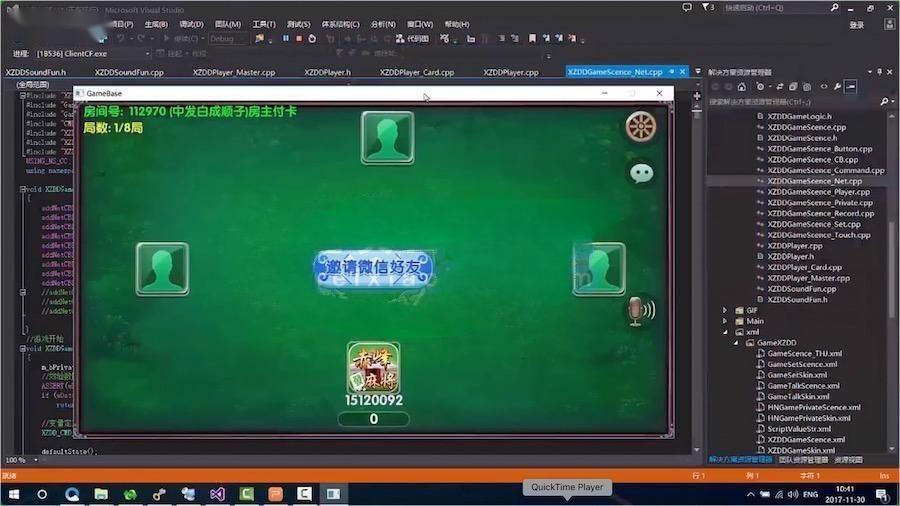This screenshot has width=900, height=506.
Task: Switch to the XZDDPlayer.h tab
Action: [x=327, y=72]
